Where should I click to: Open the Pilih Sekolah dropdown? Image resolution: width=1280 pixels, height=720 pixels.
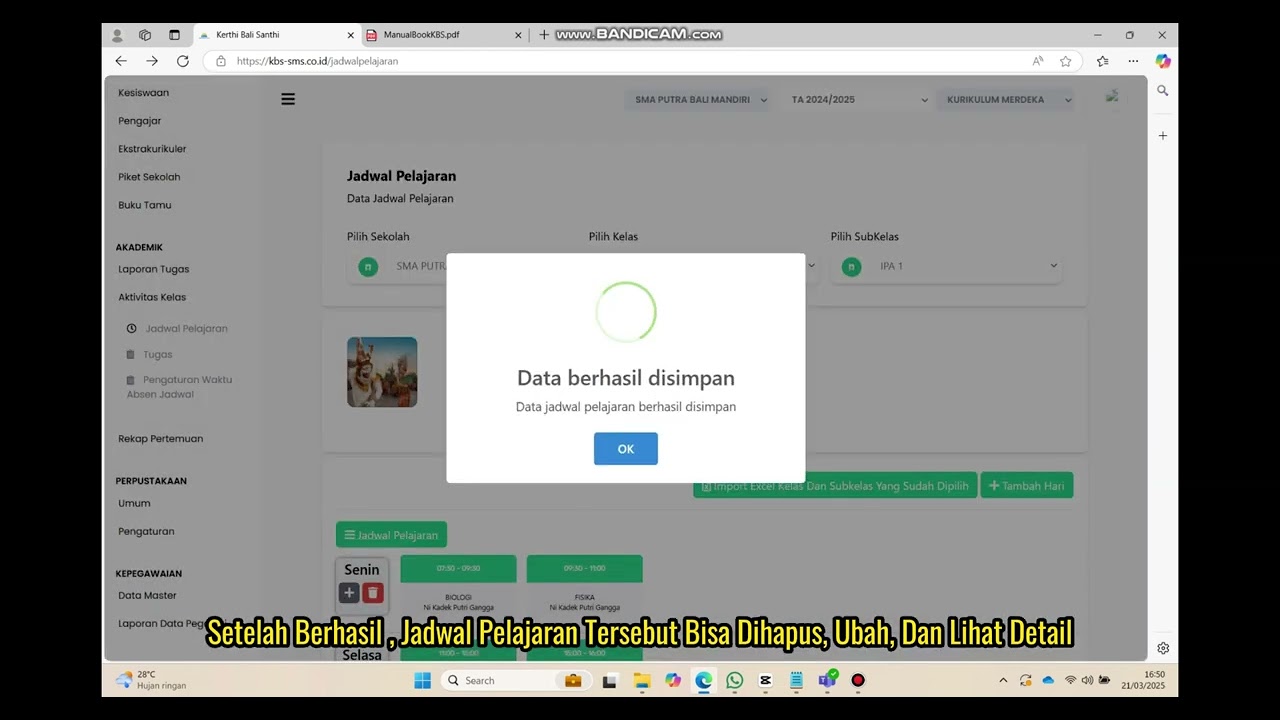(x=397, y=266)
